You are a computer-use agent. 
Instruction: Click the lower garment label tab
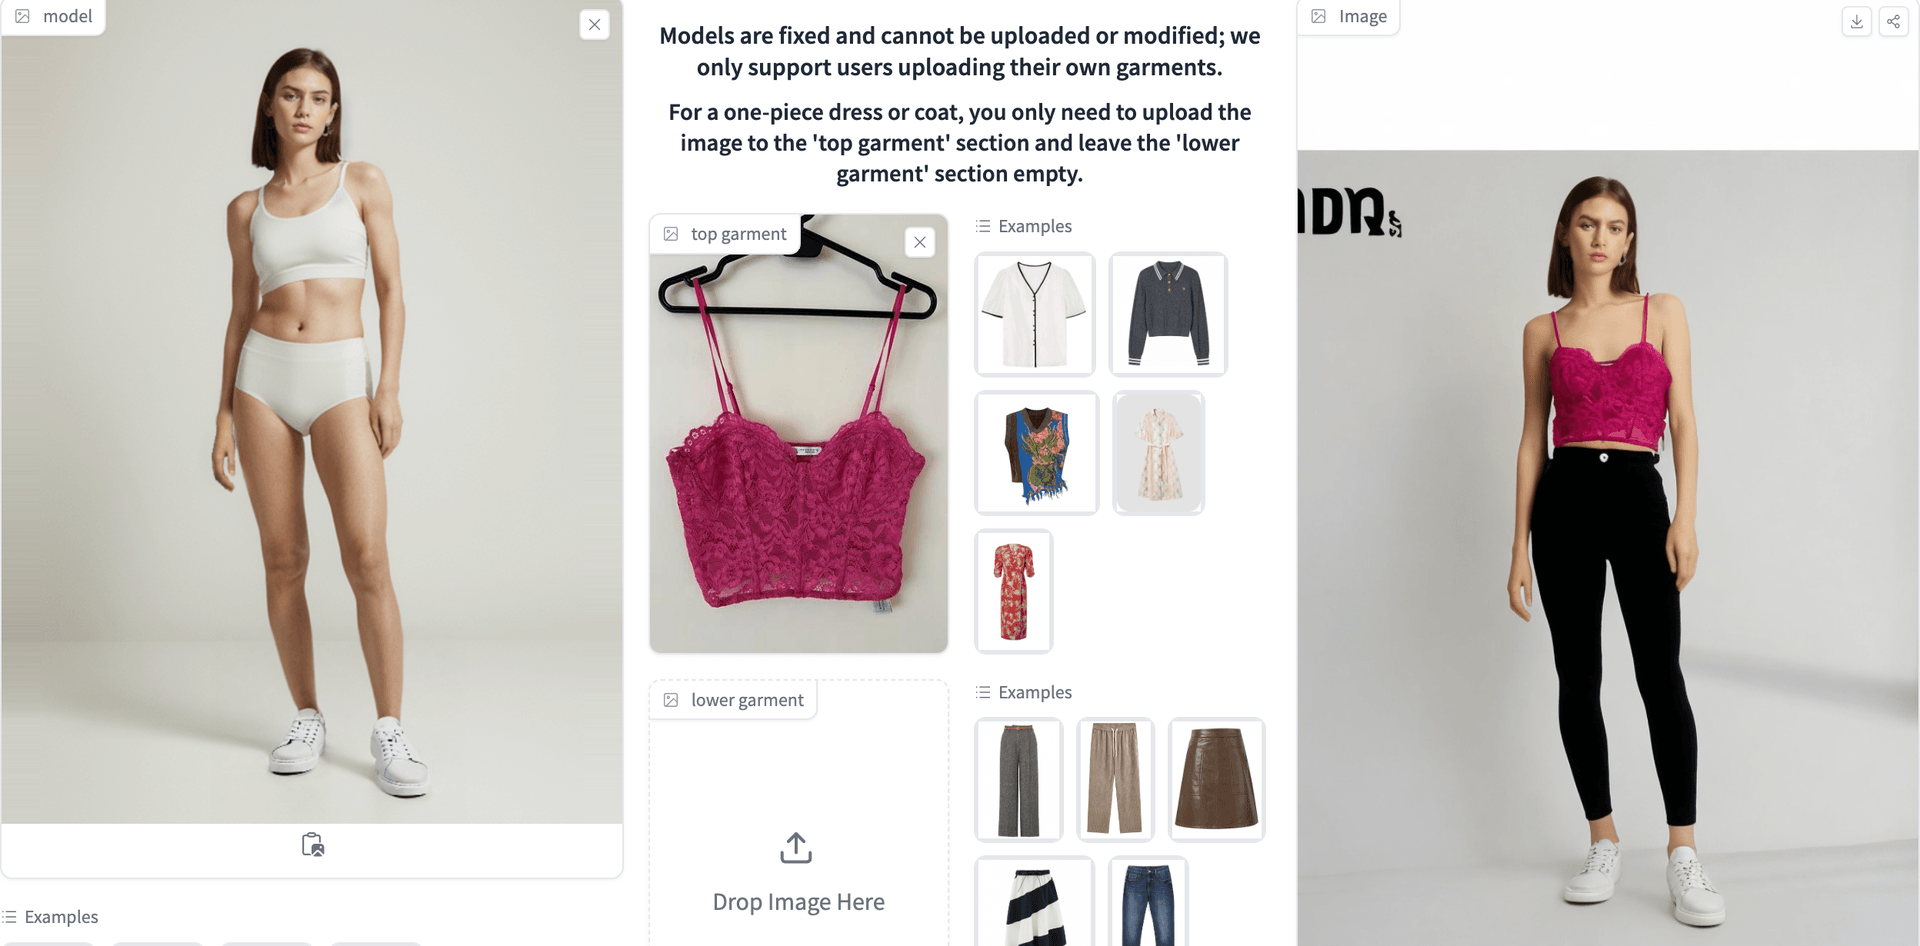pyautogui.click(x=735, y=700)
